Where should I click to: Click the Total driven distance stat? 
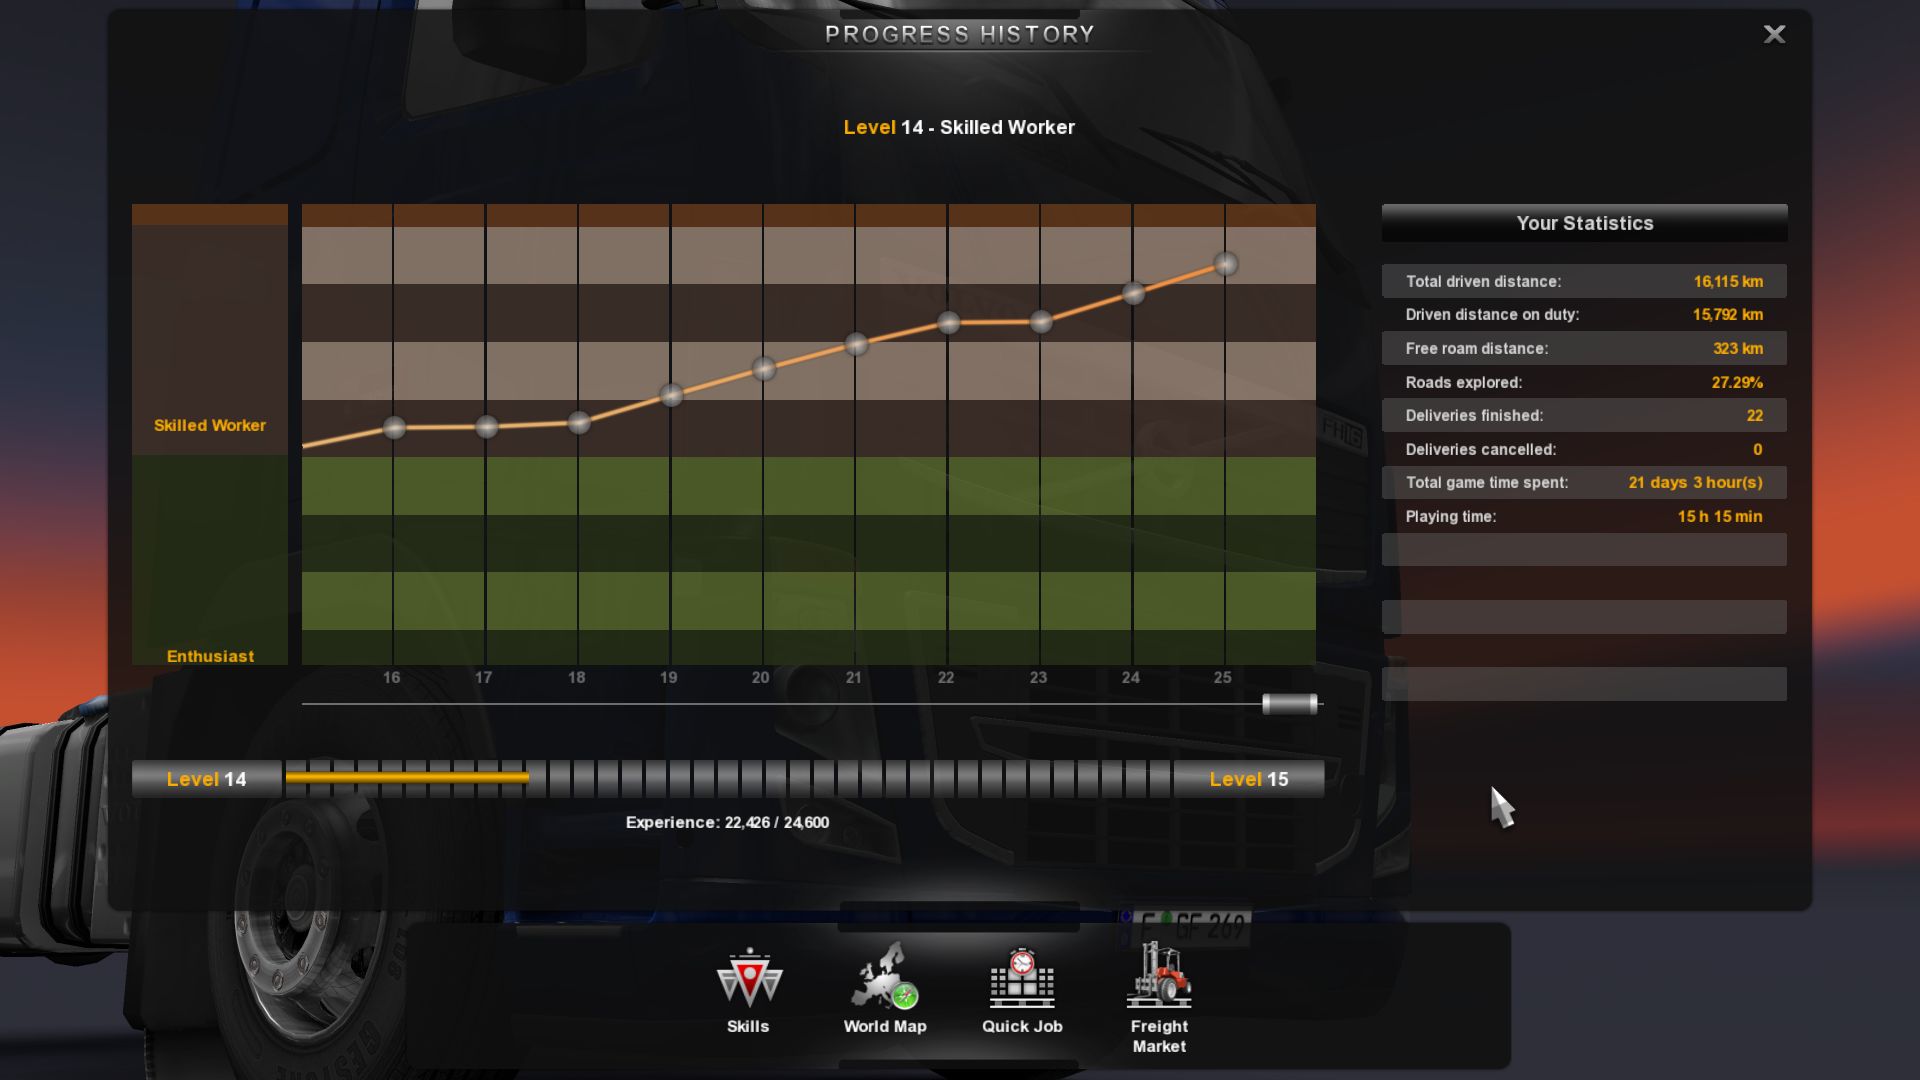[1582, 281]
